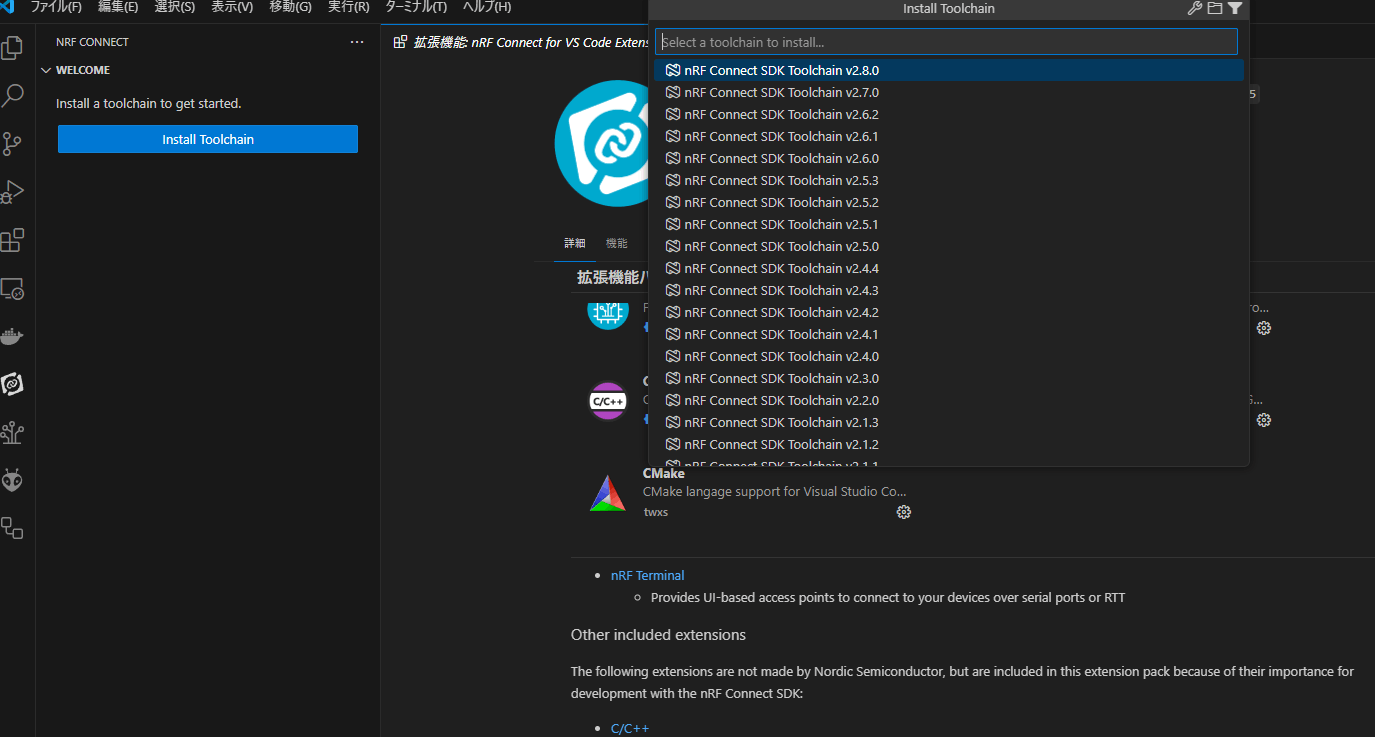Open the 表示(V) menu
1375x737 pixels.
(232, 7)
